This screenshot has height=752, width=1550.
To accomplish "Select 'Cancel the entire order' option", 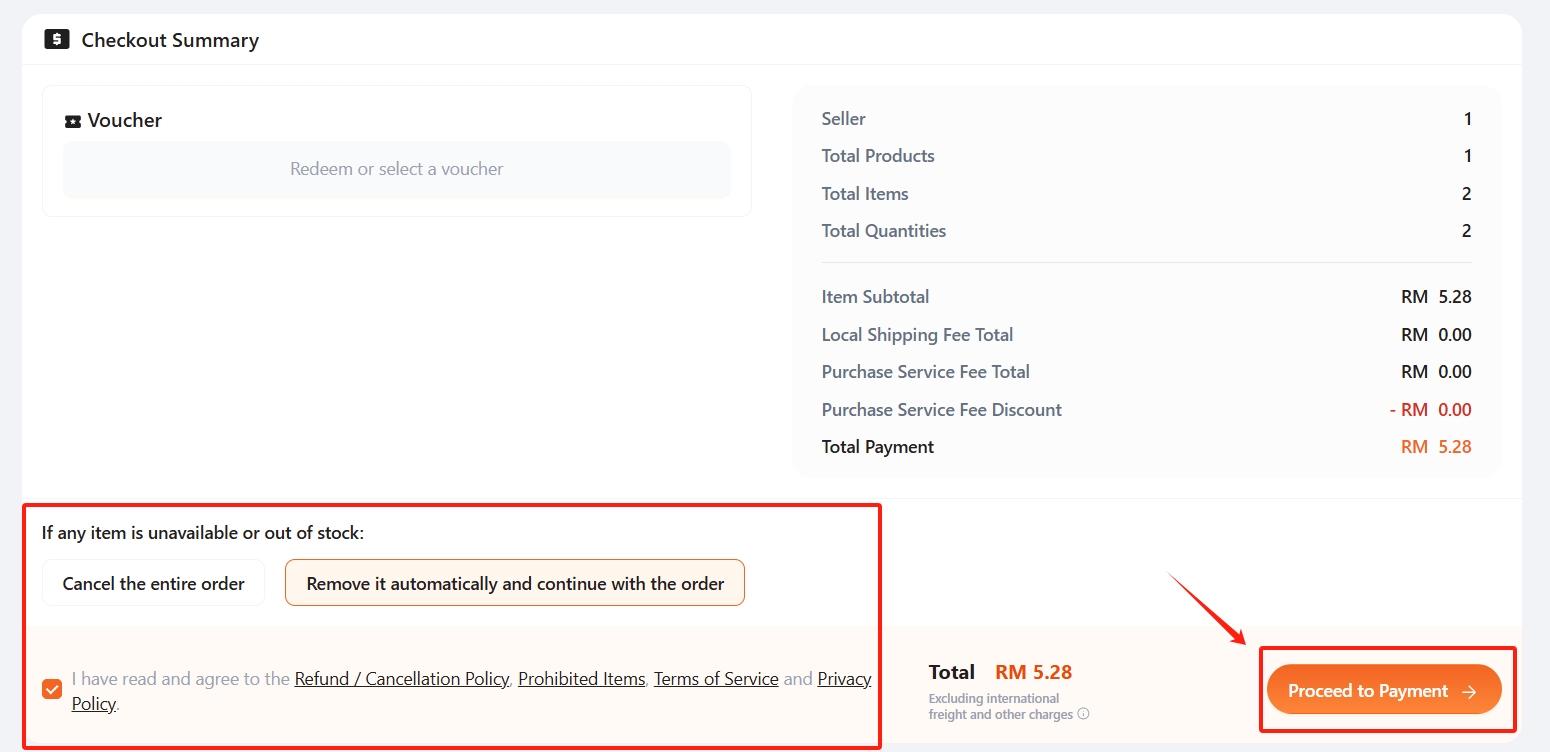I will click(x=153, y=583).
